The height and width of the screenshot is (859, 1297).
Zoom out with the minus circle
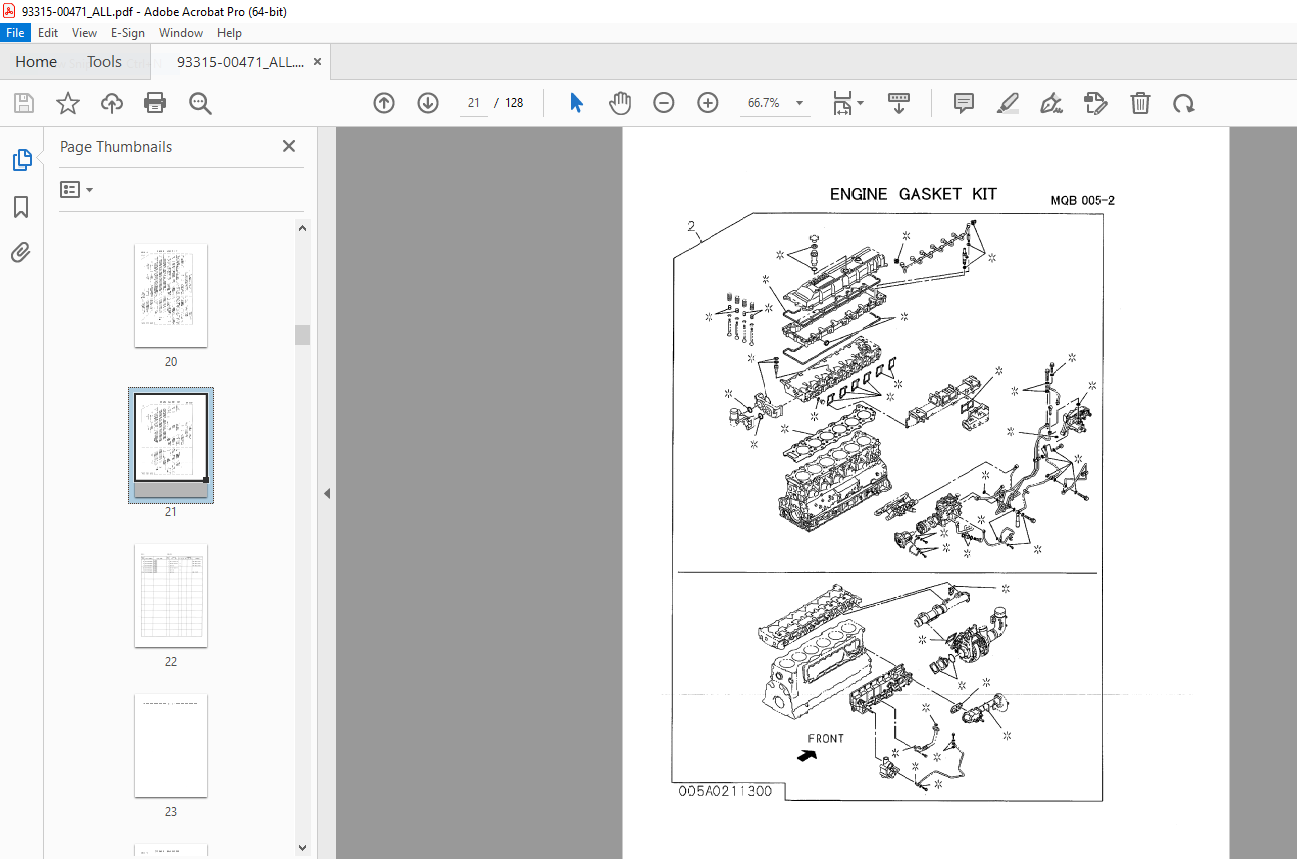pyautogui.click(x=664, y=103)
